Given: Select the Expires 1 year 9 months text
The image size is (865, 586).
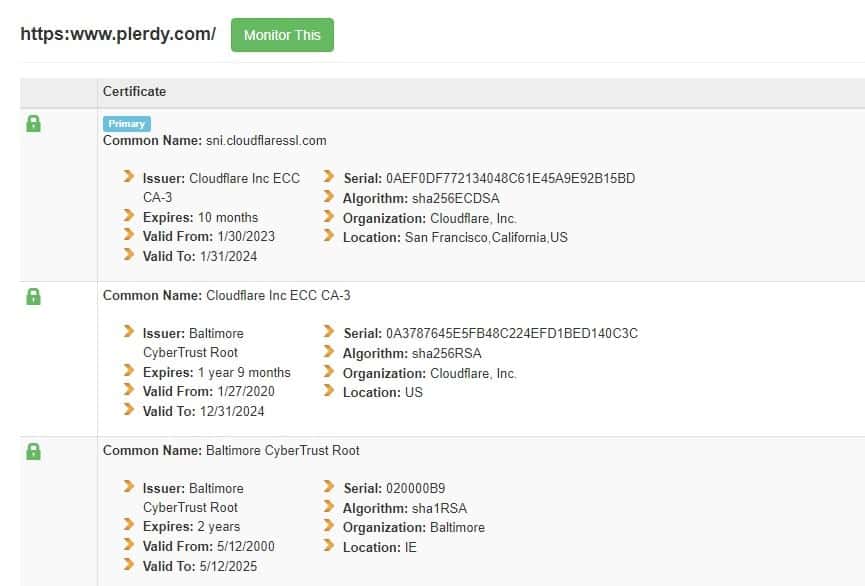Looking at the screenshot, I should [x=217, y=372].
